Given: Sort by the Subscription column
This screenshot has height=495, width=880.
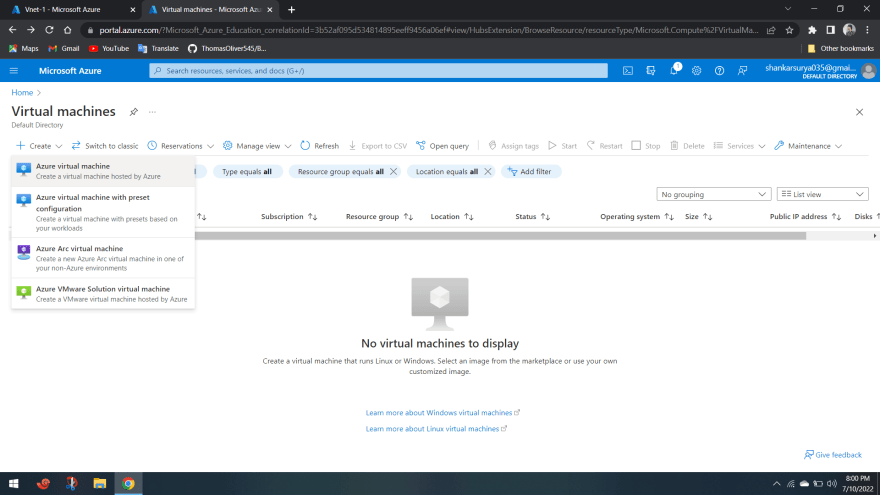Looking at the screenshot, I should tap(289, 217).
